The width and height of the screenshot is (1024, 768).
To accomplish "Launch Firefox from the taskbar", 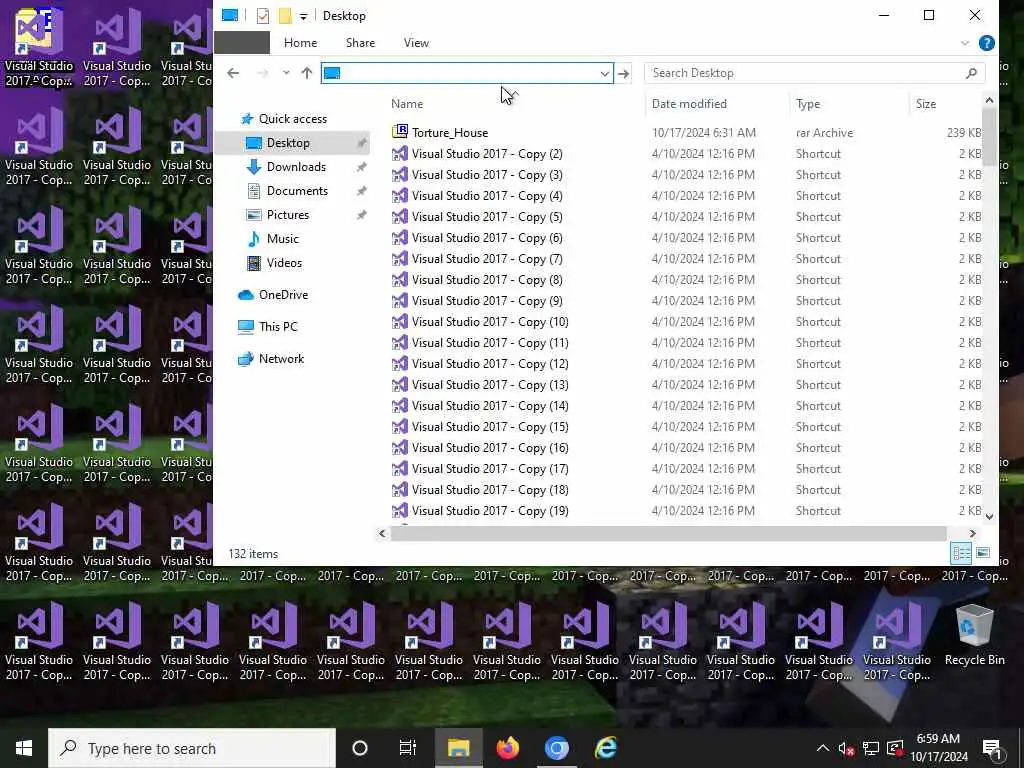I will 507,748.
